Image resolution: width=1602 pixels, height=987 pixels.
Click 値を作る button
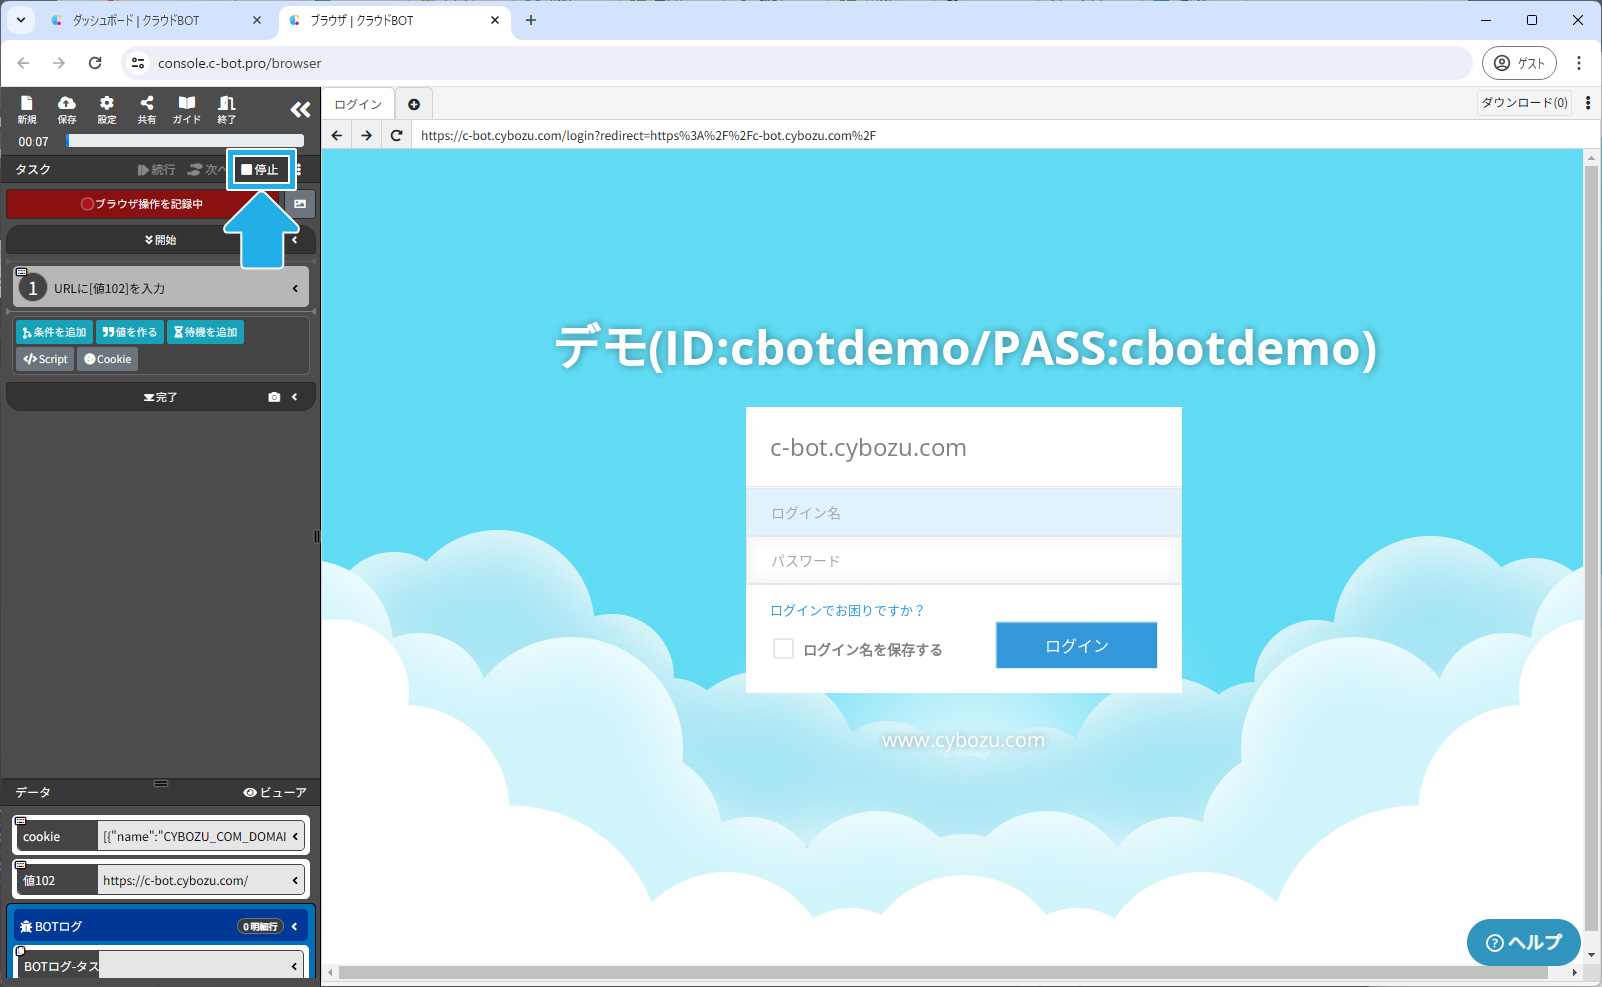coord(130,332)
